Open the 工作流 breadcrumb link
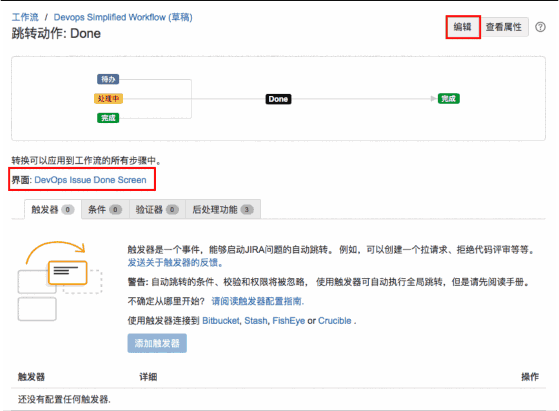Viewport: 559px width, 411px height. (x=25, y=17)
